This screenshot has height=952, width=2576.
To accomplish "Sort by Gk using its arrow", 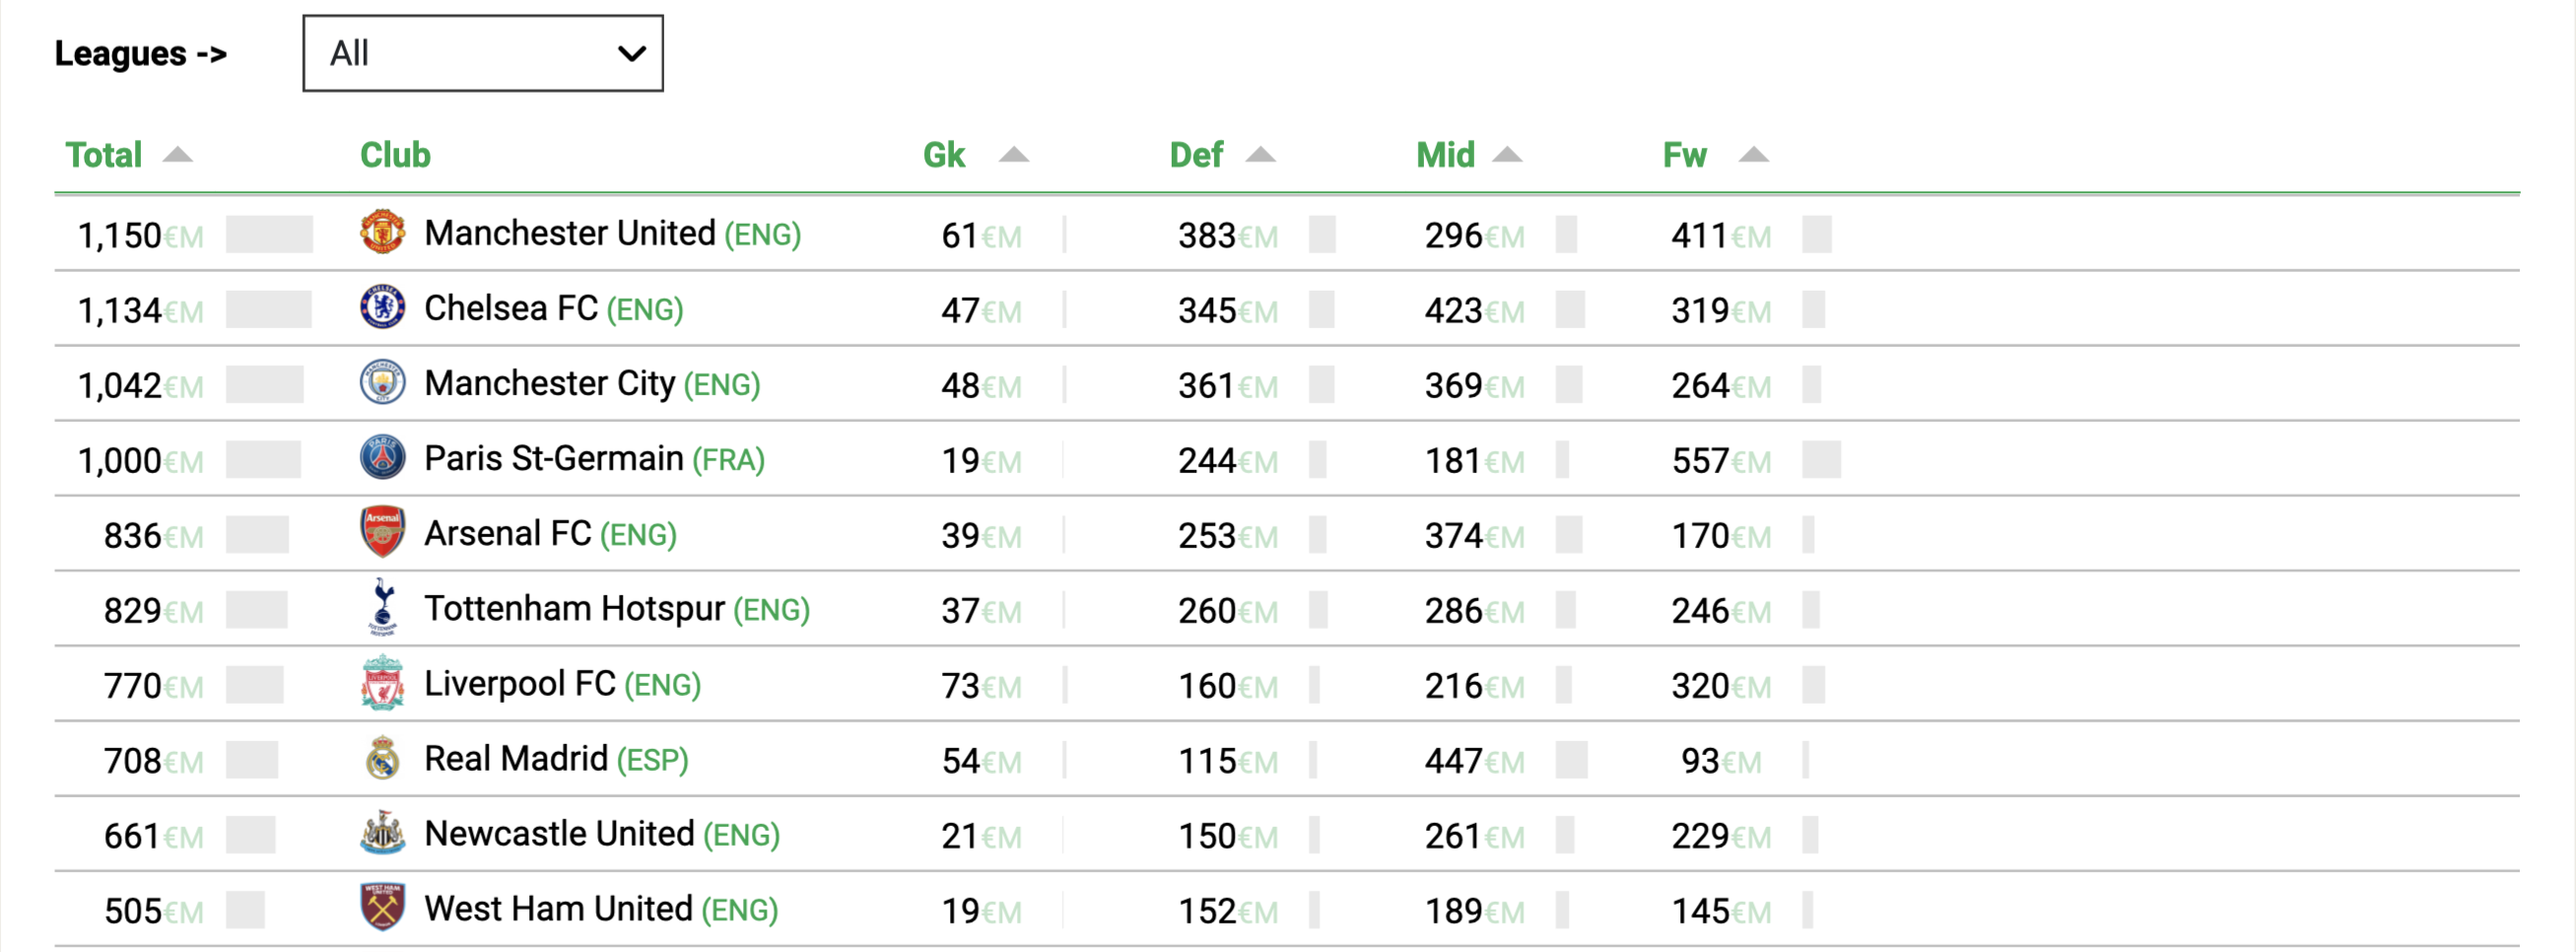I will [1014, 154].
